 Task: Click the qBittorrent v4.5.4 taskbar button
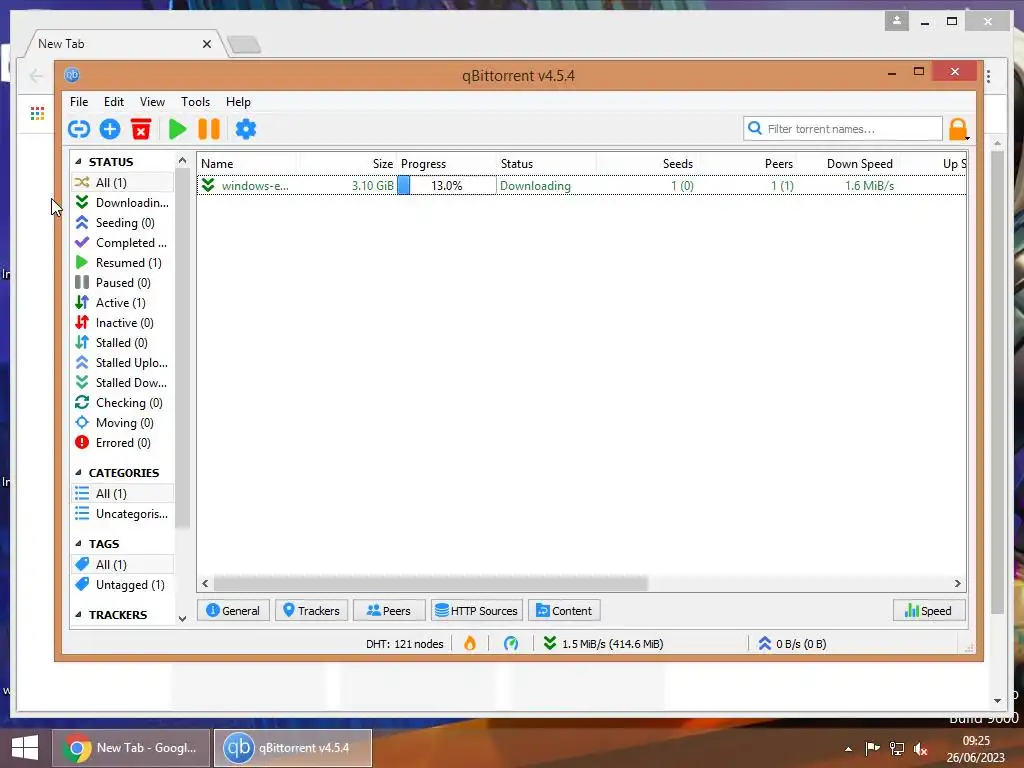293,748
